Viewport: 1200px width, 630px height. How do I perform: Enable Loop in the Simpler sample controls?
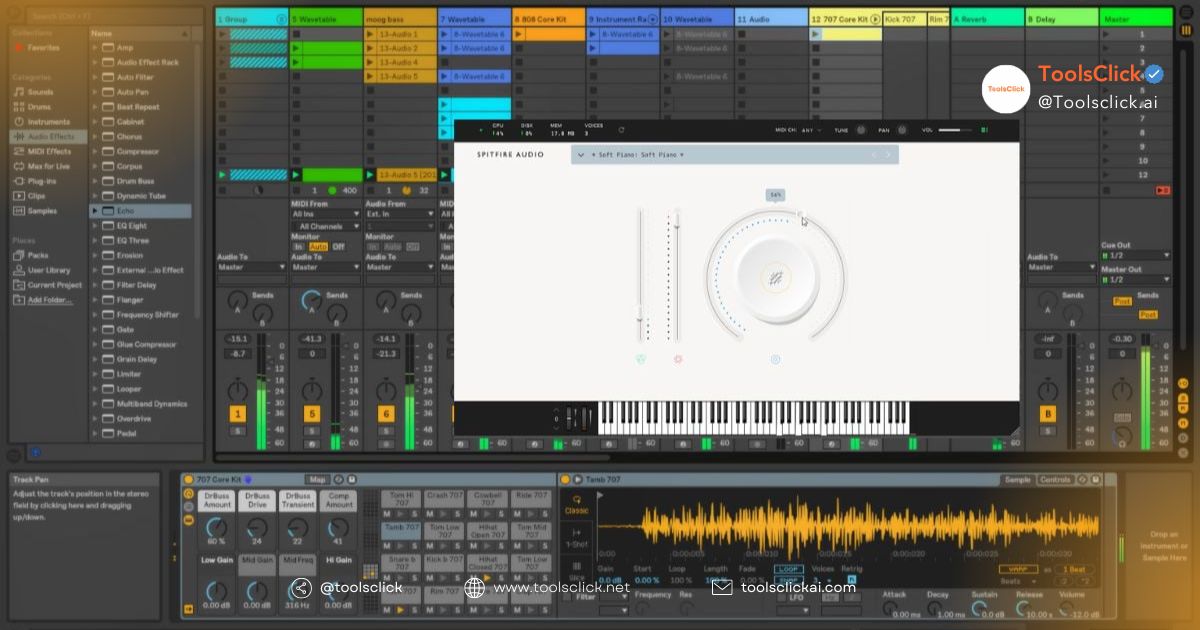(x=789, y=568)
